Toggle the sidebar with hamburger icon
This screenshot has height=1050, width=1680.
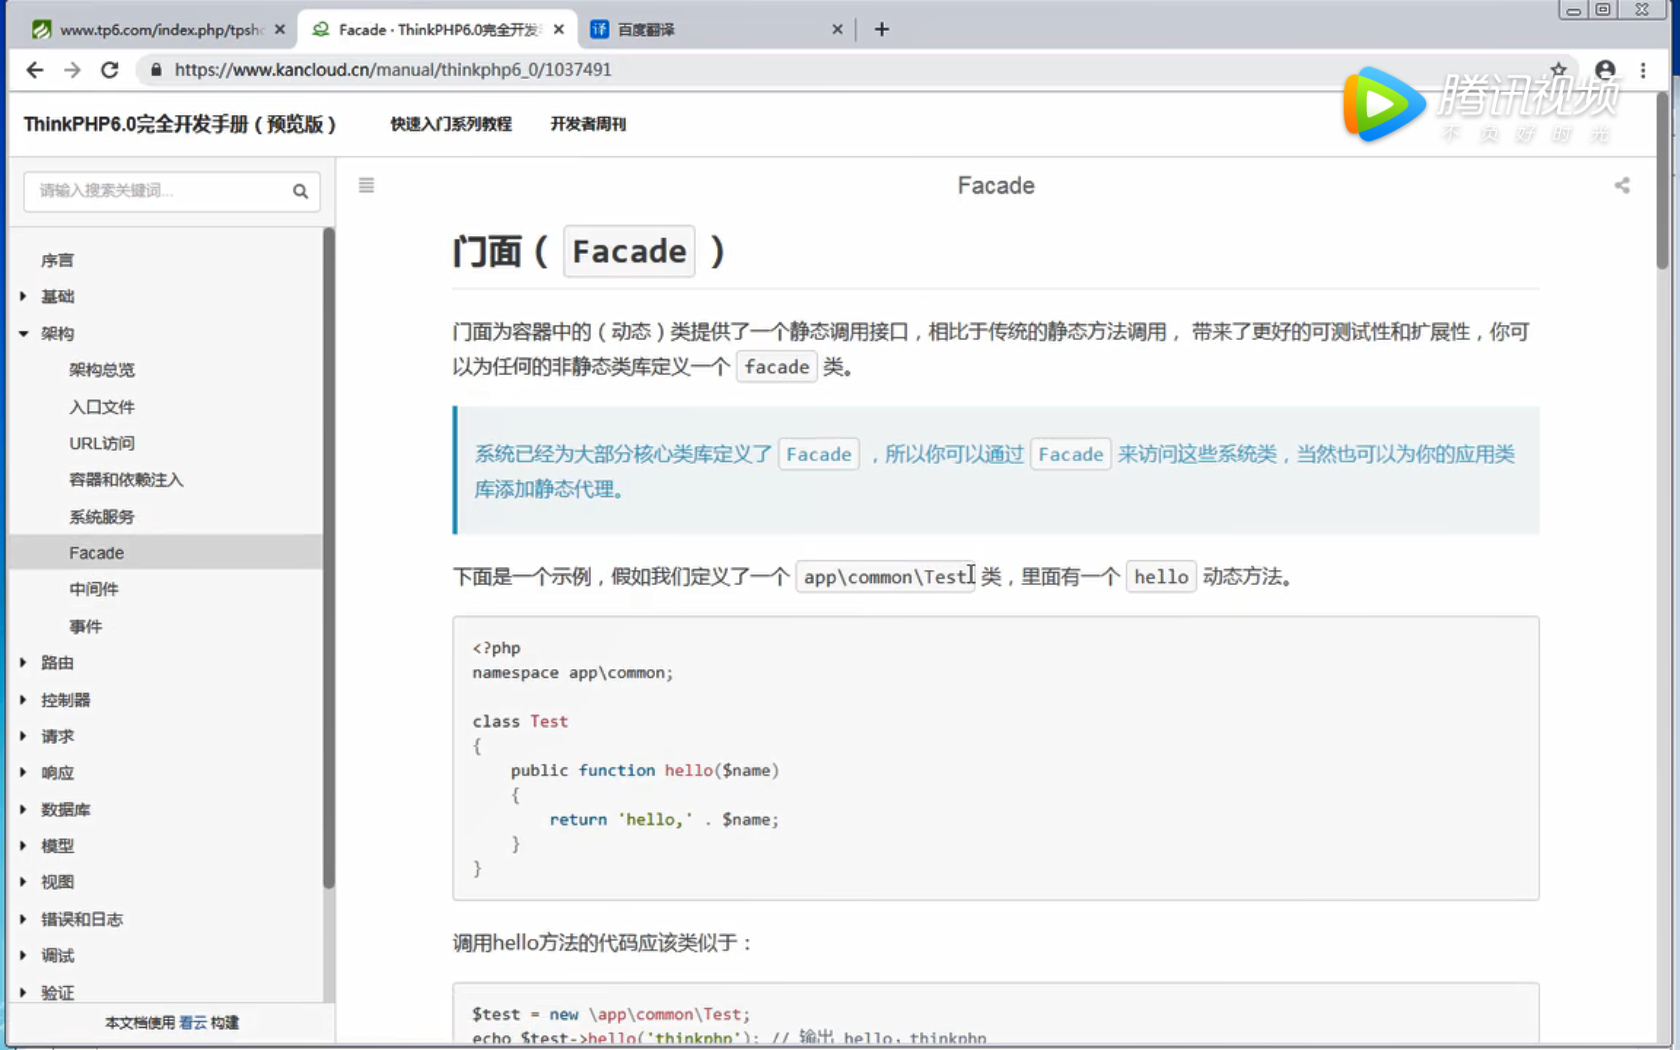[x=366, y=185]
